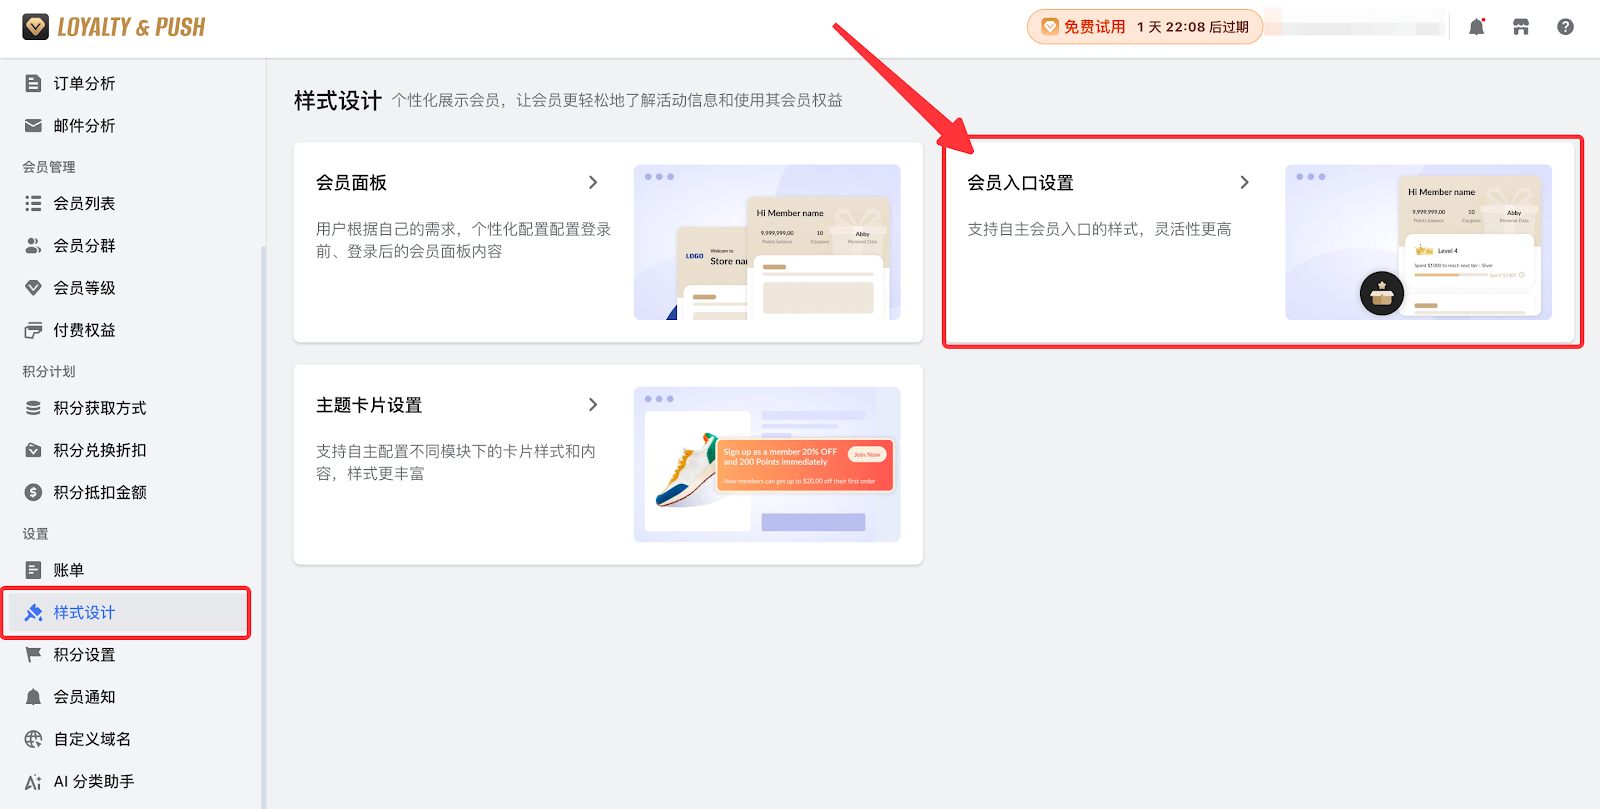Click the 订单分析 sidebar icon
The width and height of the screenshot is (1600, 809).
33,83
